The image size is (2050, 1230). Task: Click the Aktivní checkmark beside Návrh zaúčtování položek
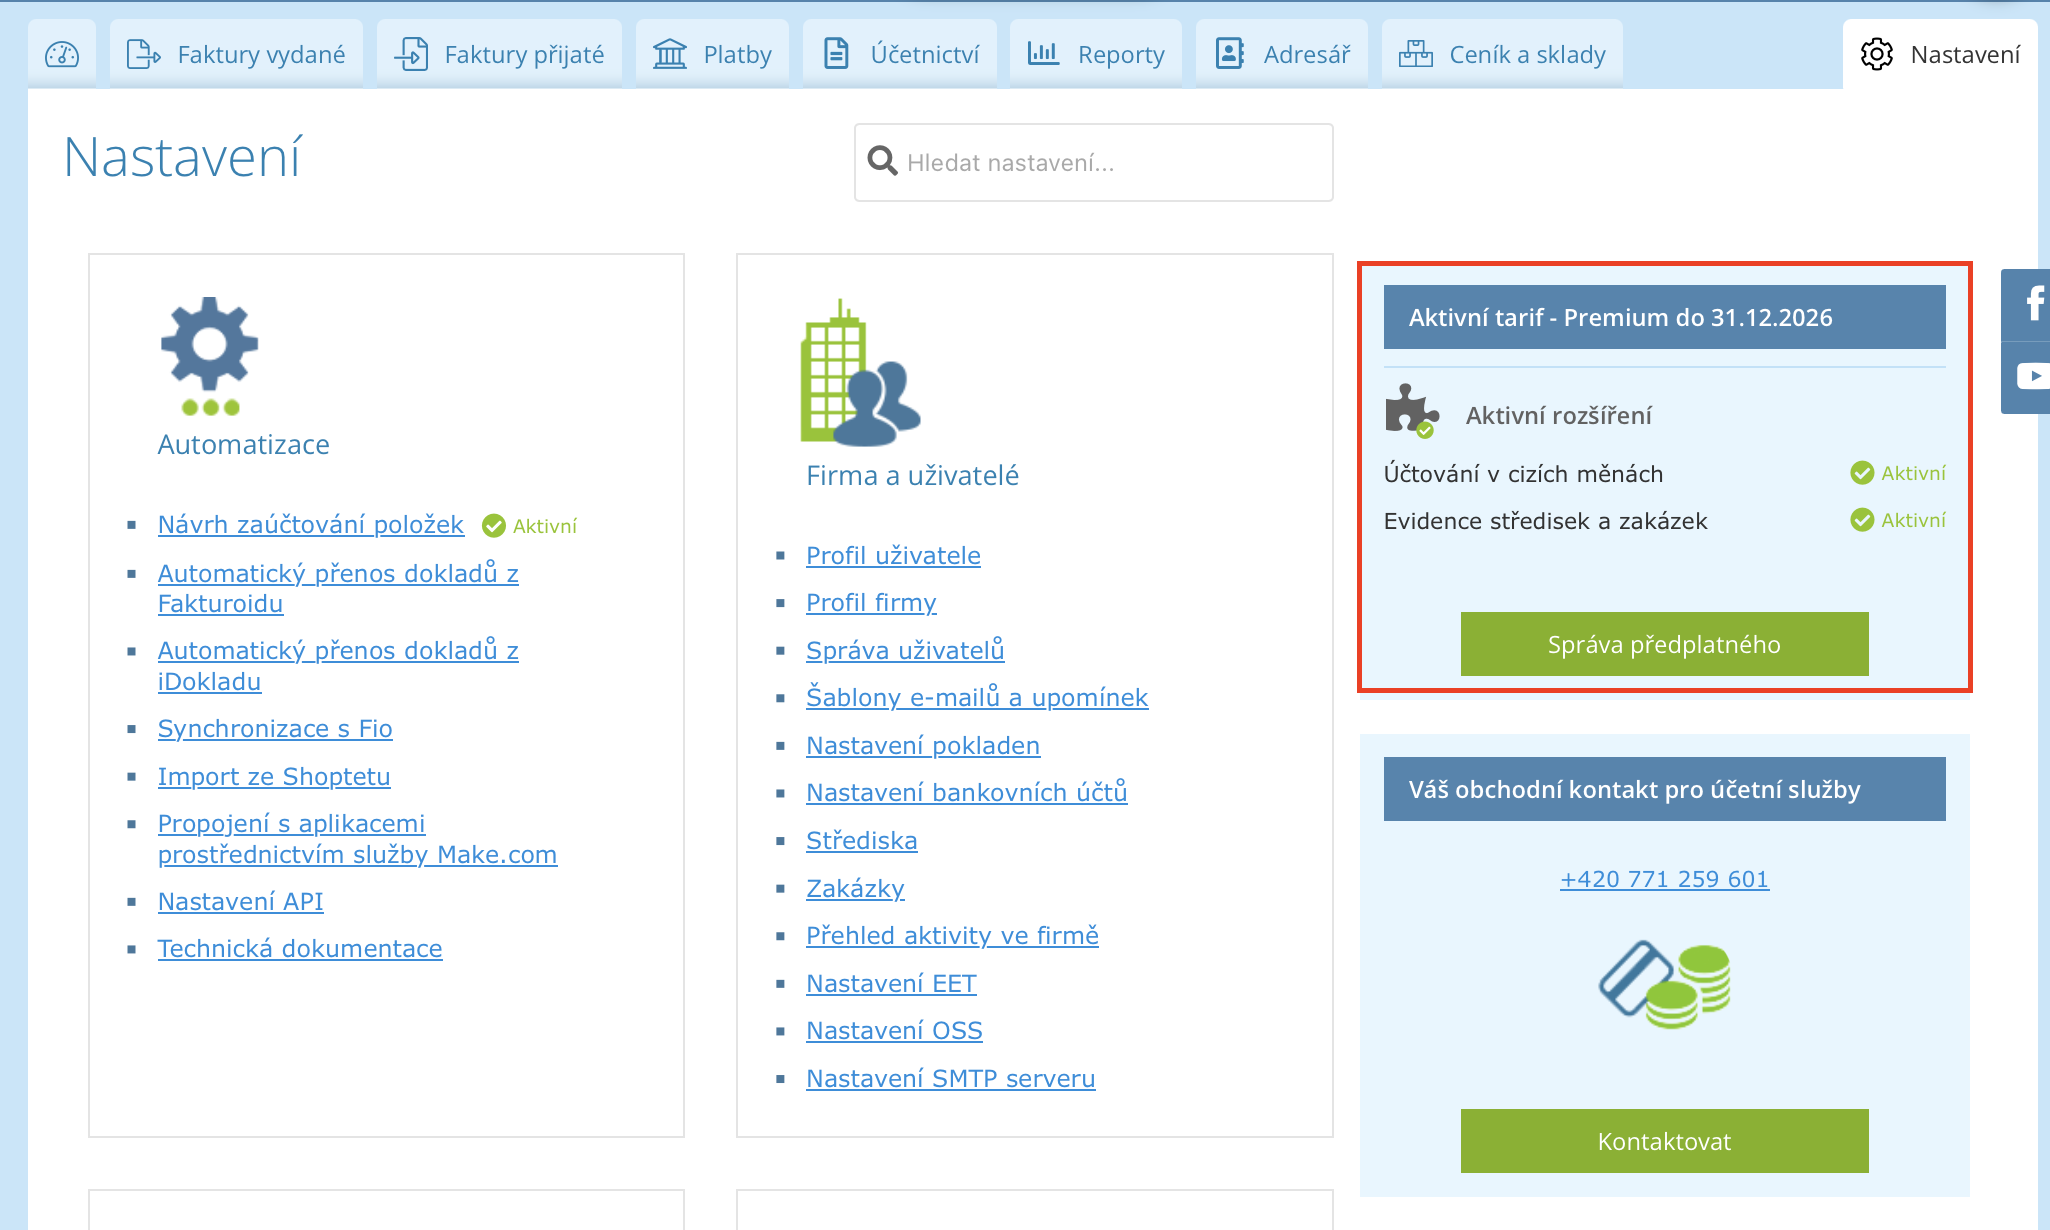pos(494,525)
